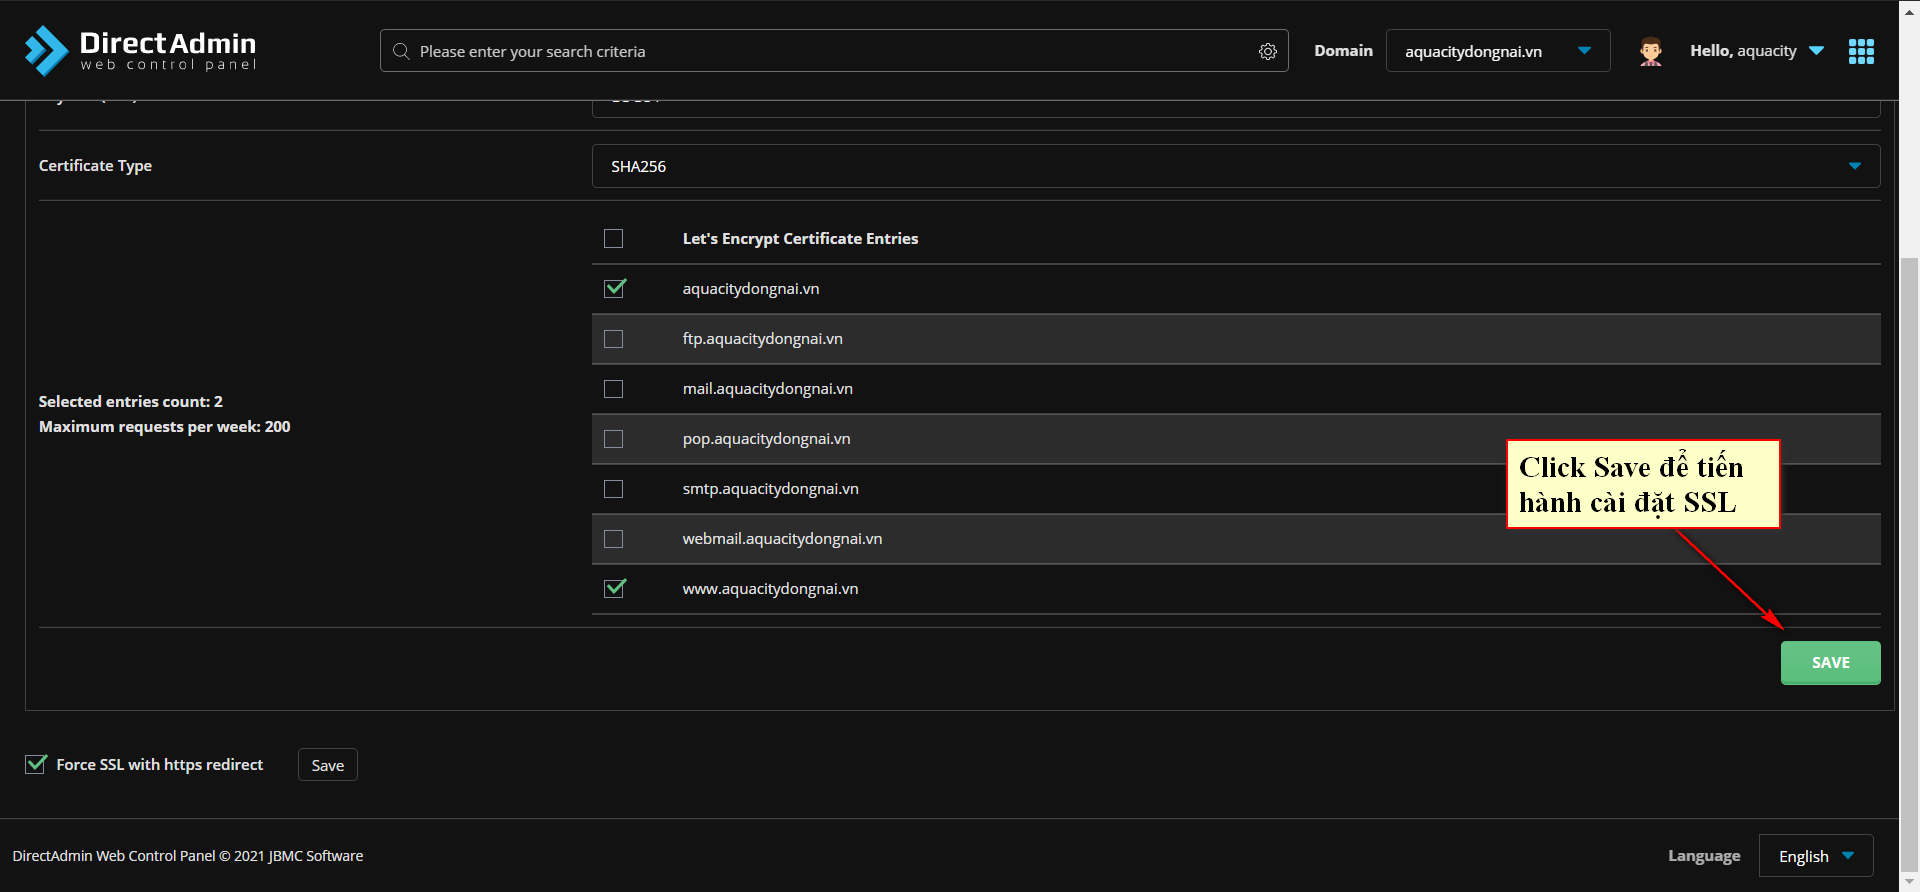
Task: Check the ftp.aquacitydongnai.vn checkbox
Action: 614,339
